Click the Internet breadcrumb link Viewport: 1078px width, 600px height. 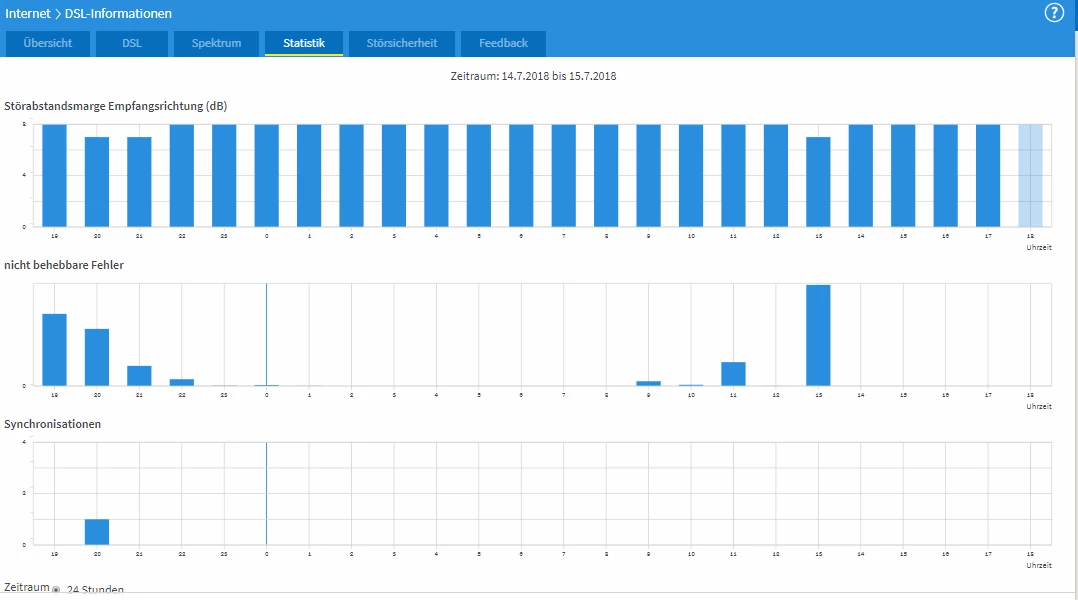28,14
